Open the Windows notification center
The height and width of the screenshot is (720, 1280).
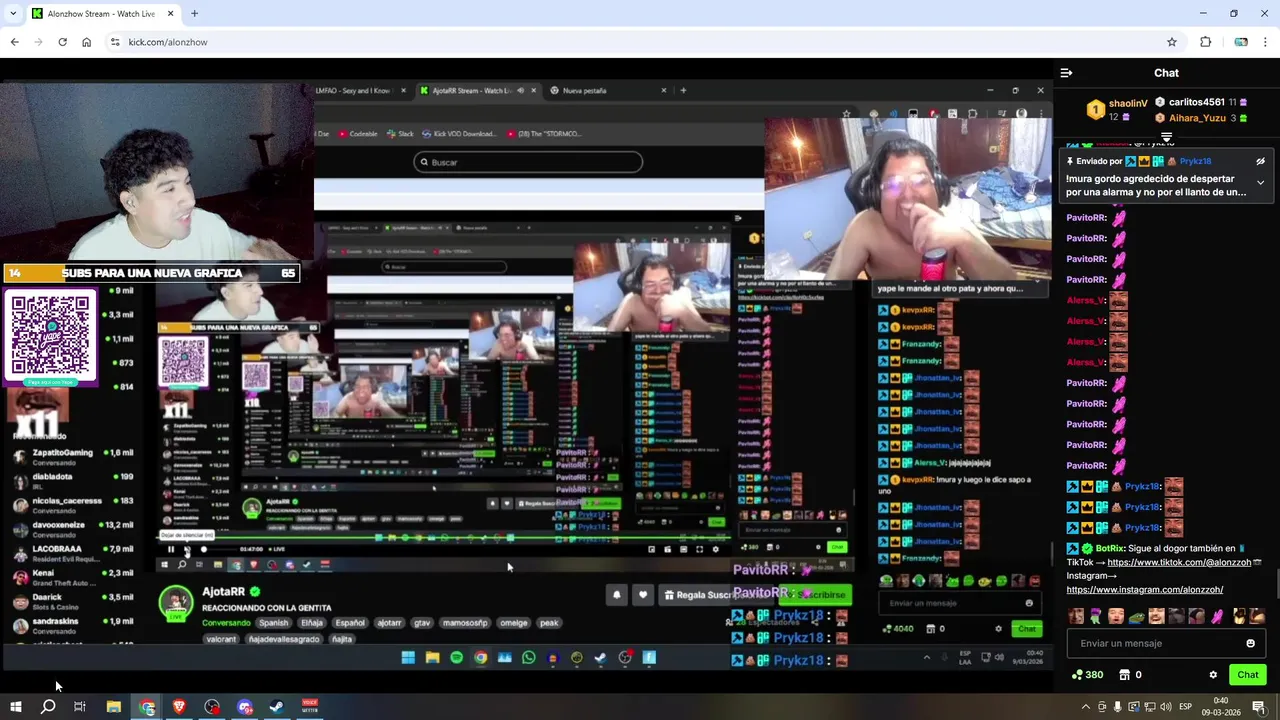point(1259,707)
